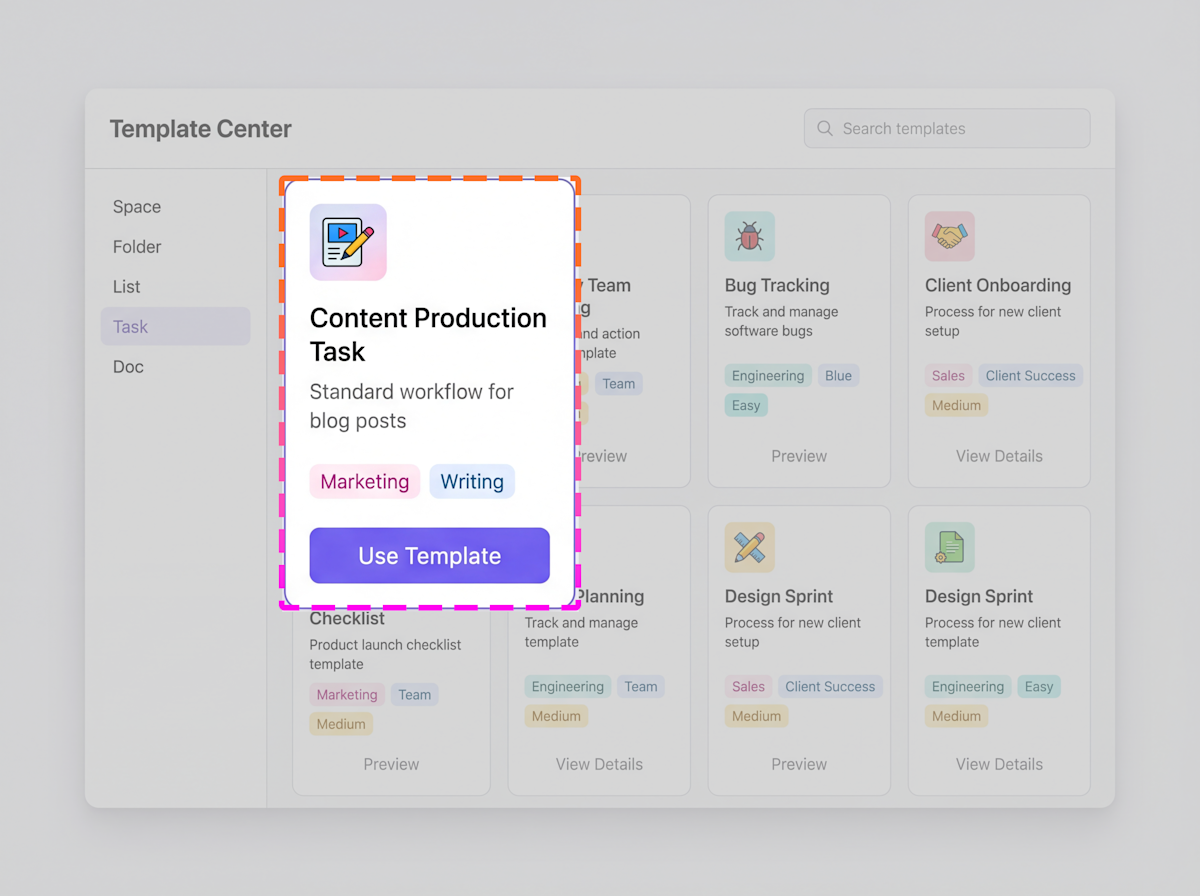Click Sales tag on Client Onboarding card
1200x896 pixels.
tap(948, 376)
